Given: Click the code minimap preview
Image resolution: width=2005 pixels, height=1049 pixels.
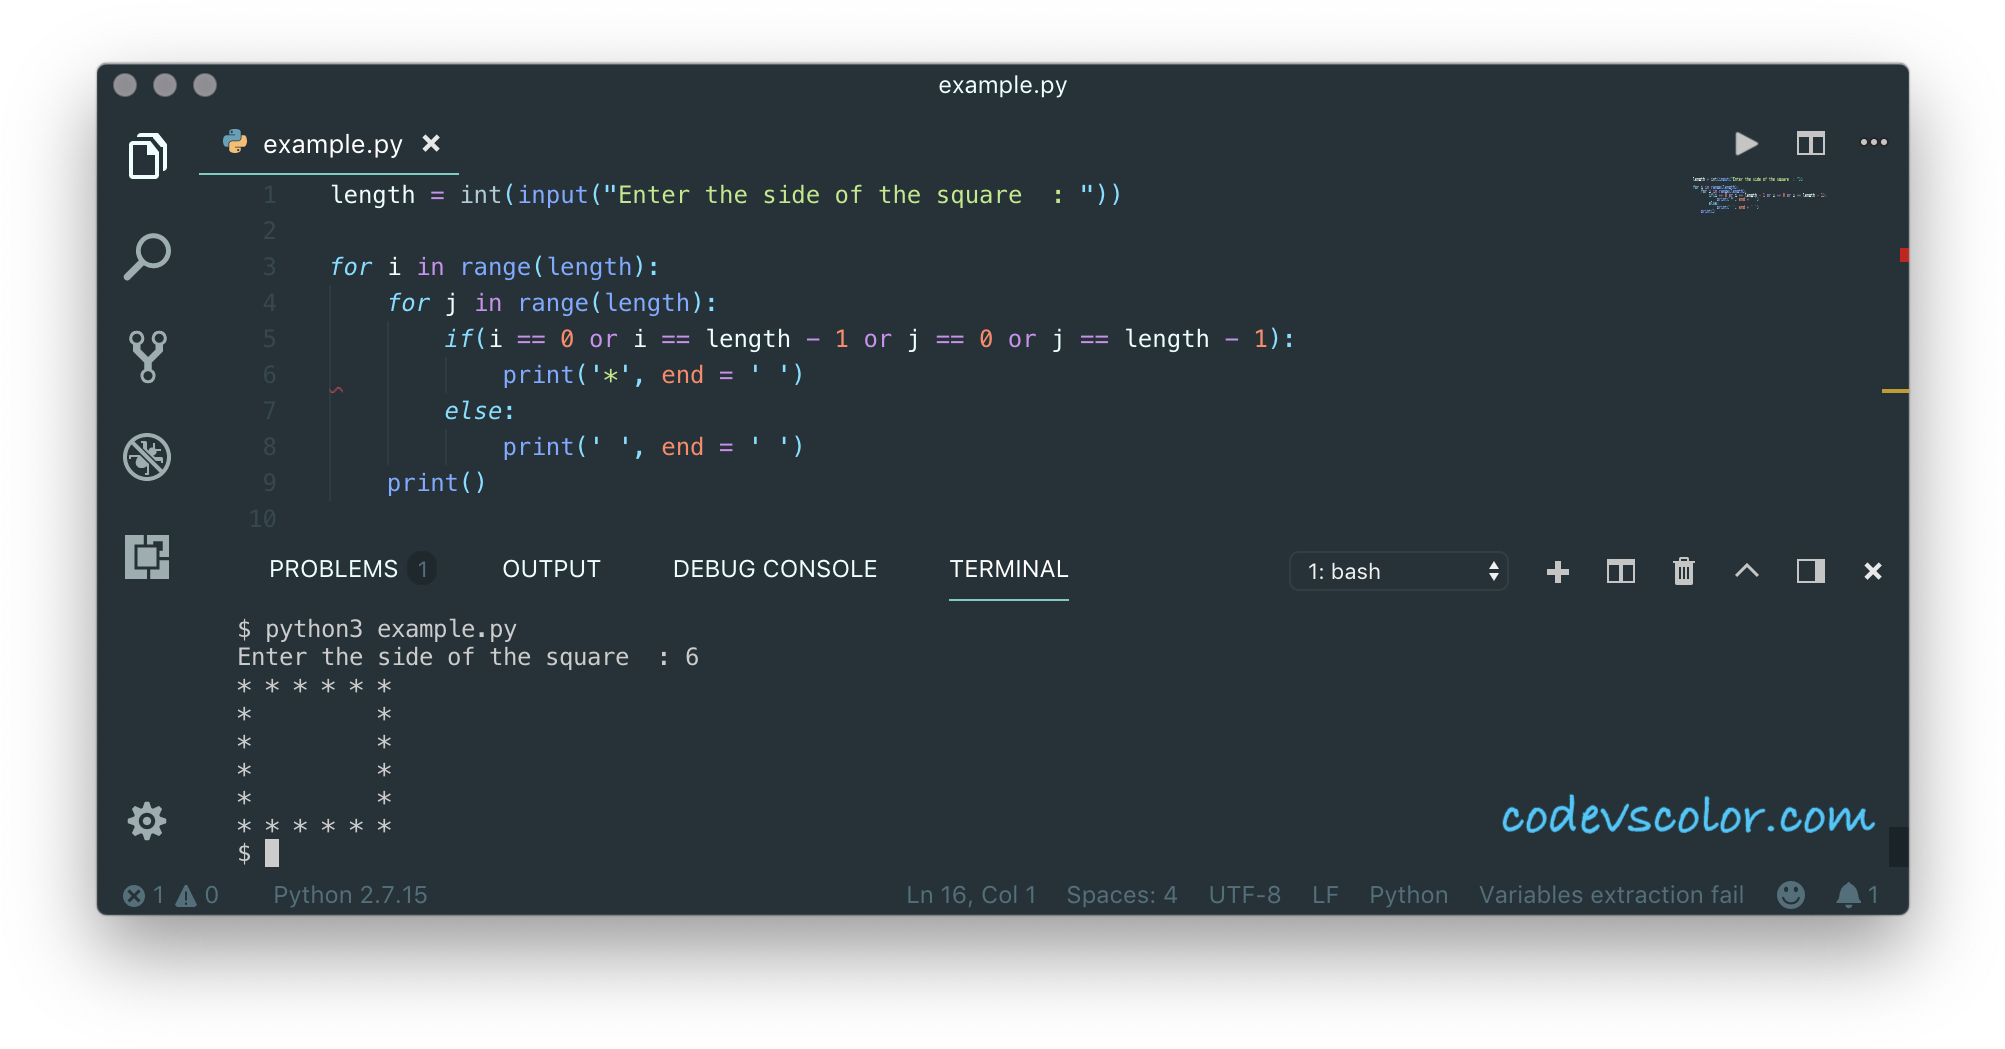Looking at the screenshot, I should click(x=1758, y=195).
